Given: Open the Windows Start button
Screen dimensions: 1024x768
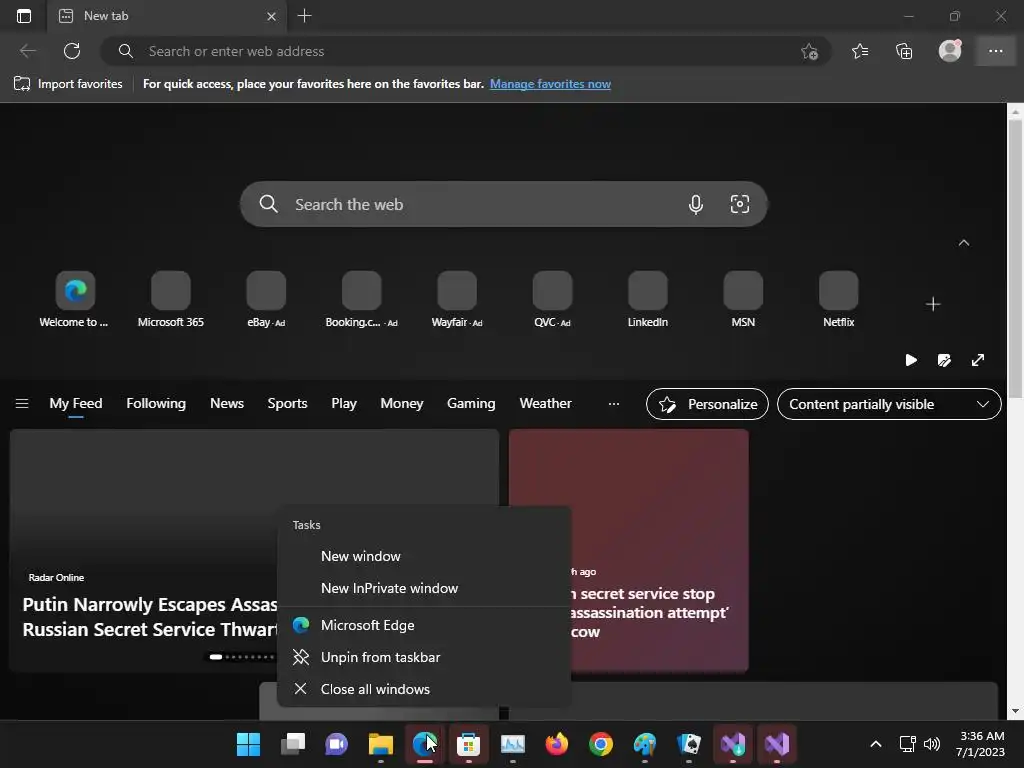Looking at the screenshot, I should pyautogui.click(x=248, y=744).
